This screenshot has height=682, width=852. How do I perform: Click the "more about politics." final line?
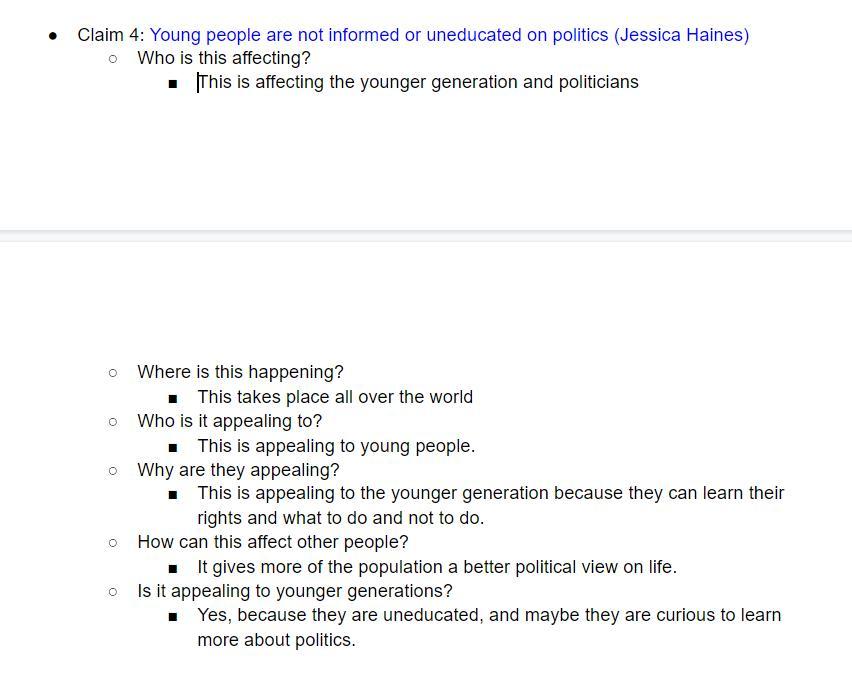[x=276, y=640]
